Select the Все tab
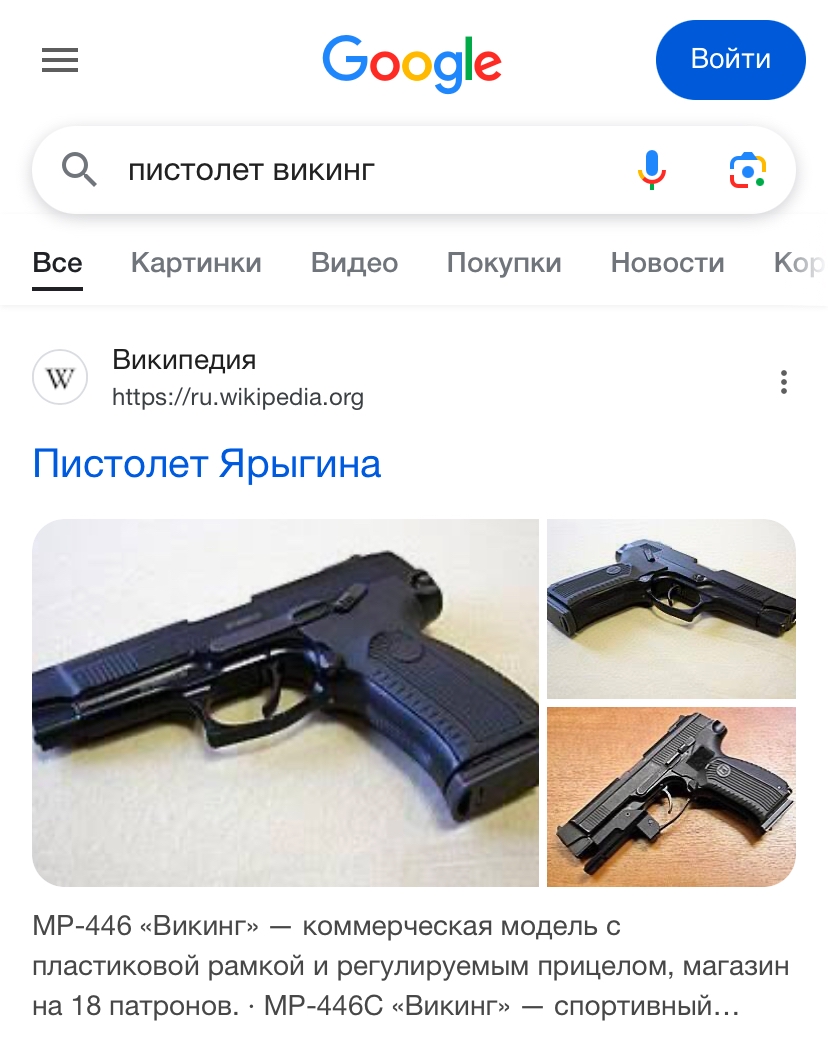This screenshot has width=828, height=1045. 57,263
